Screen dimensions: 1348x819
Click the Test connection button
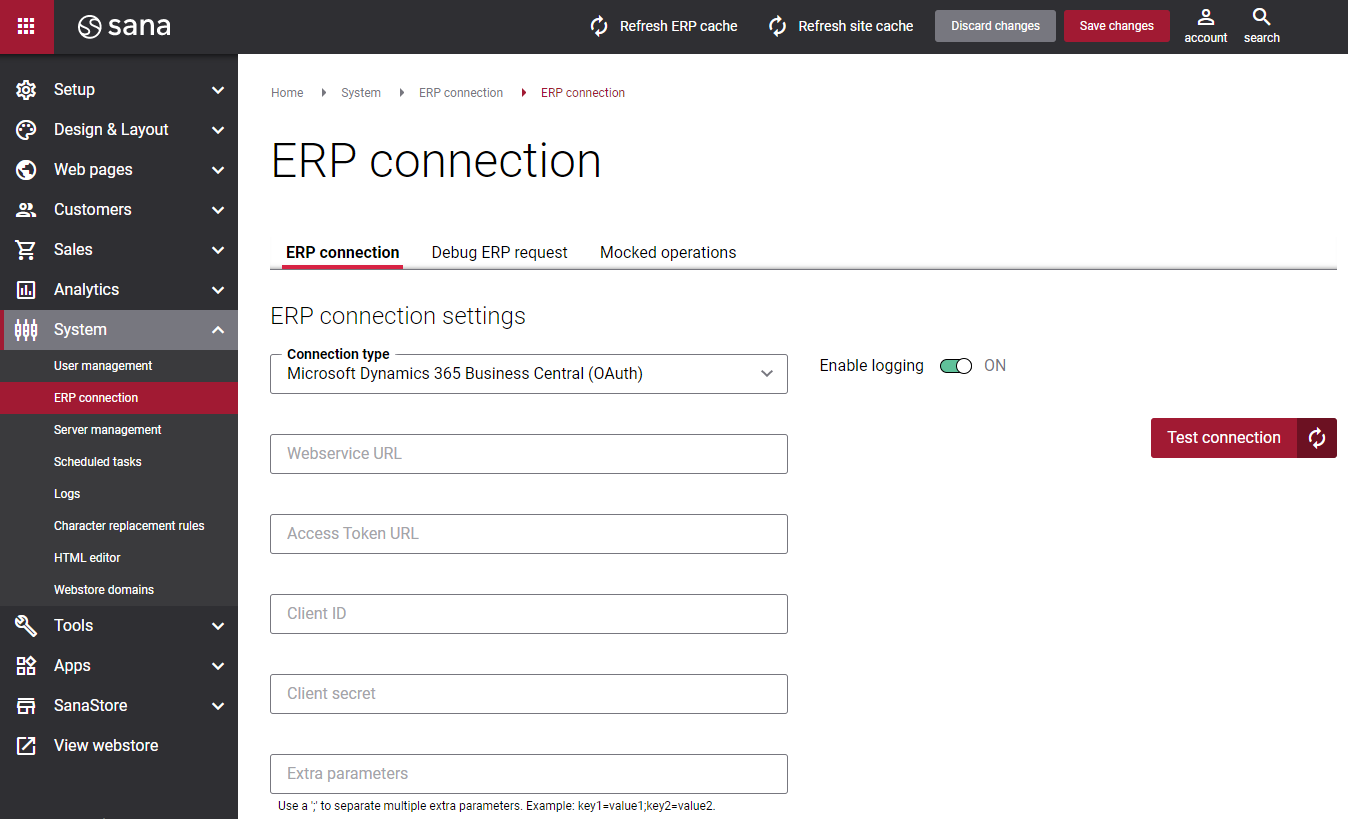coord(1224,438)
